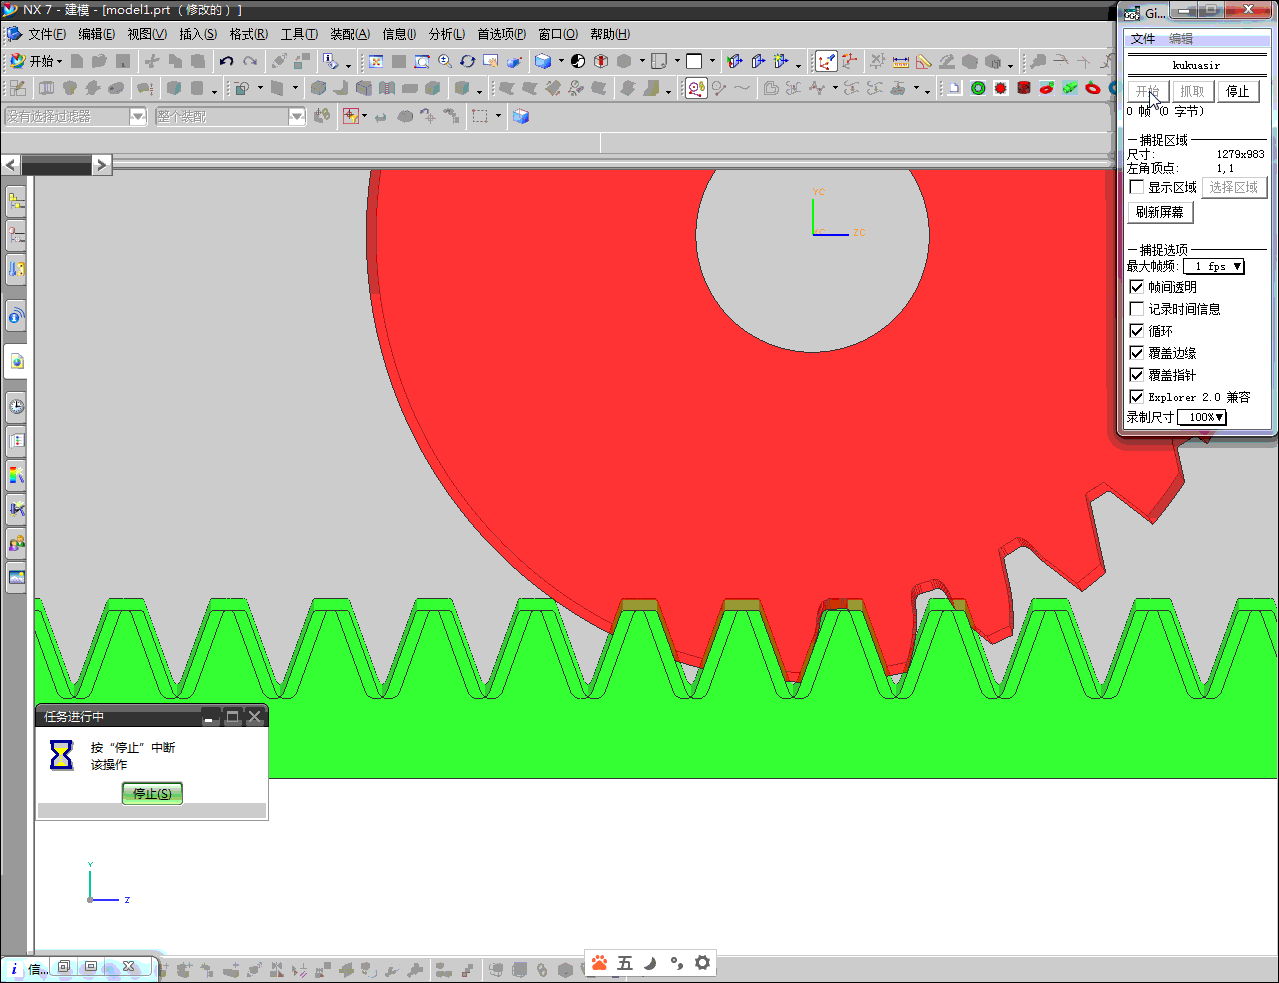Toggle the Explorer 2.0 兼容 checkbox
Image resolution: width=1279 pixels, height=983 pixels.
(1136, 397)
